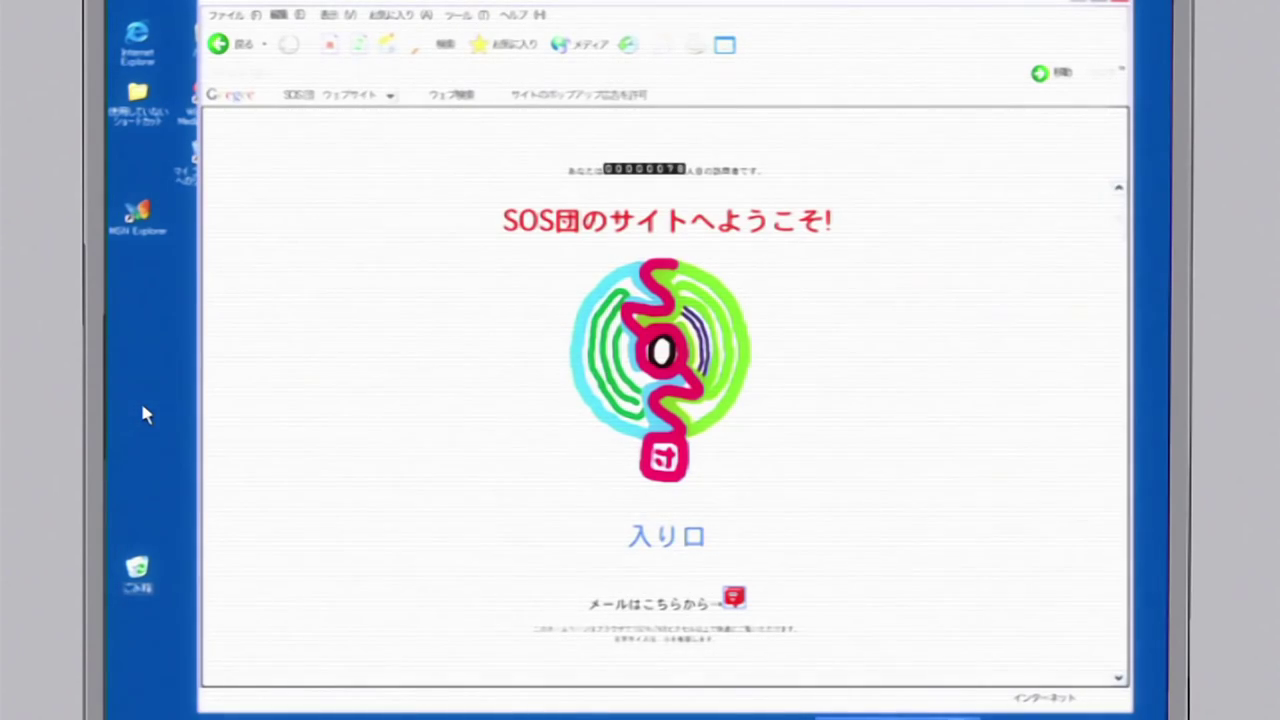Click the Google logo on the search toolbar
The width and height of the screenshot is (1280, 720).
pyautogui.click(x=230, y=94)
